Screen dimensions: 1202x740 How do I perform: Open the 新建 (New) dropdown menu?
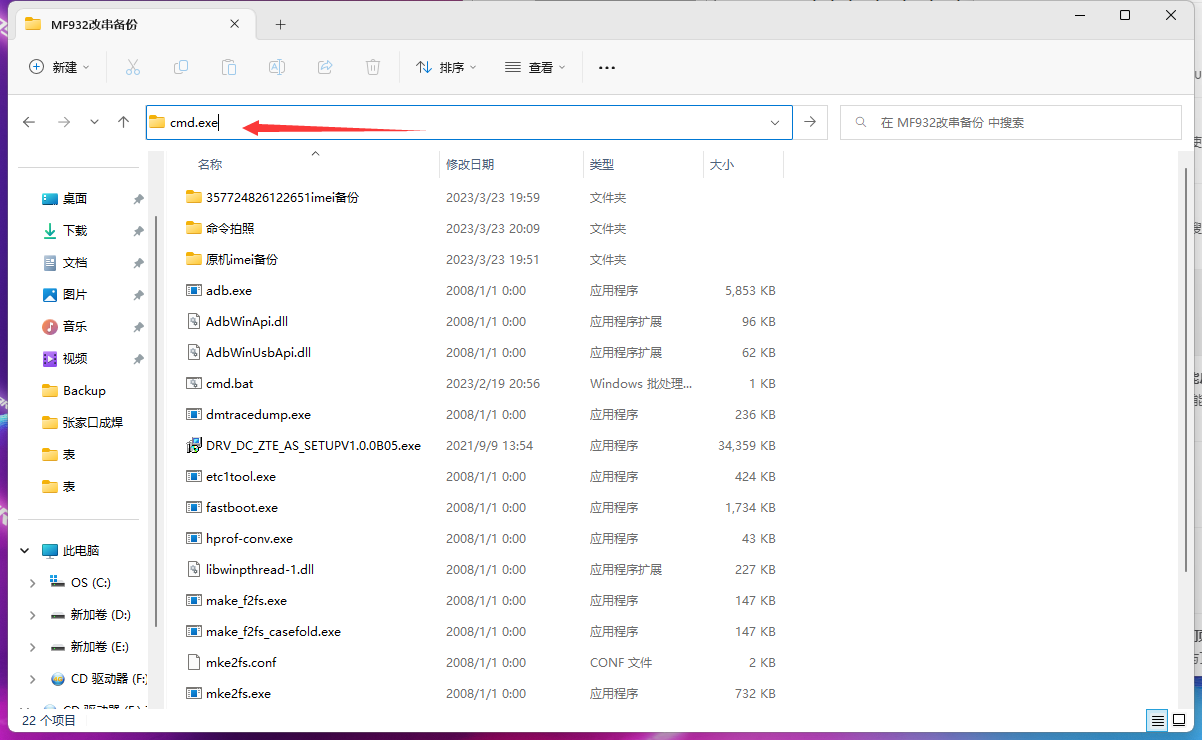click(x=60, y=67)
